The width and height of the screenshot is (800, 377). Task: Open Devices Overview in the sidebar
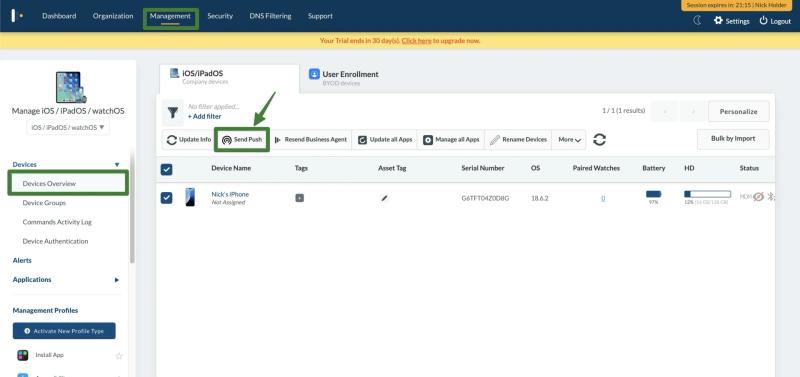coord(49,184)
